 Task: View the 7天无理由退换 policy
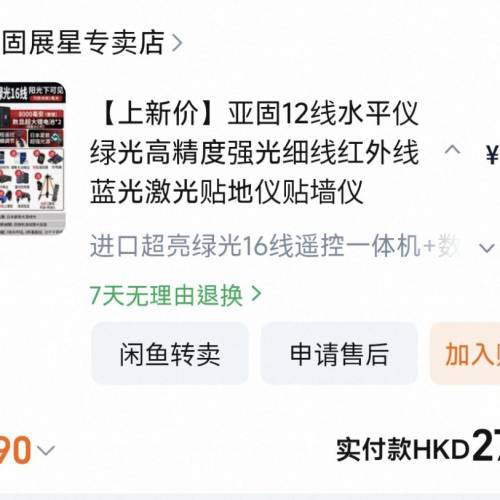coord(166,295)
